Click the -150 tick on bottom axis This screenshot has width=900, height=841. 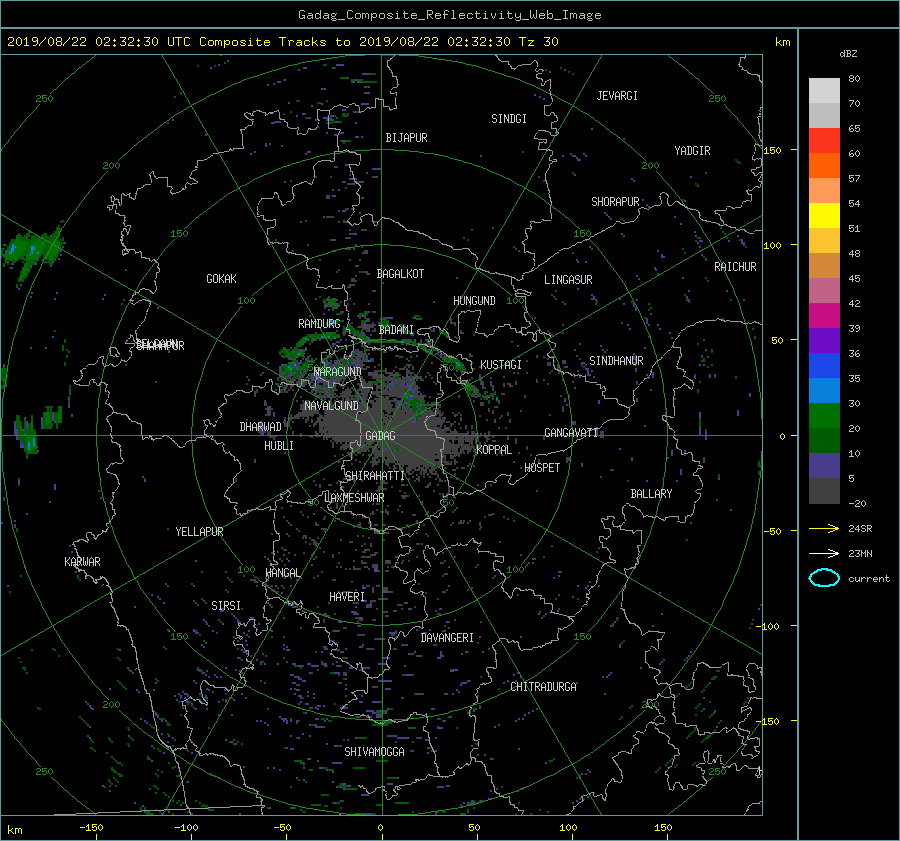coord(91,828)
